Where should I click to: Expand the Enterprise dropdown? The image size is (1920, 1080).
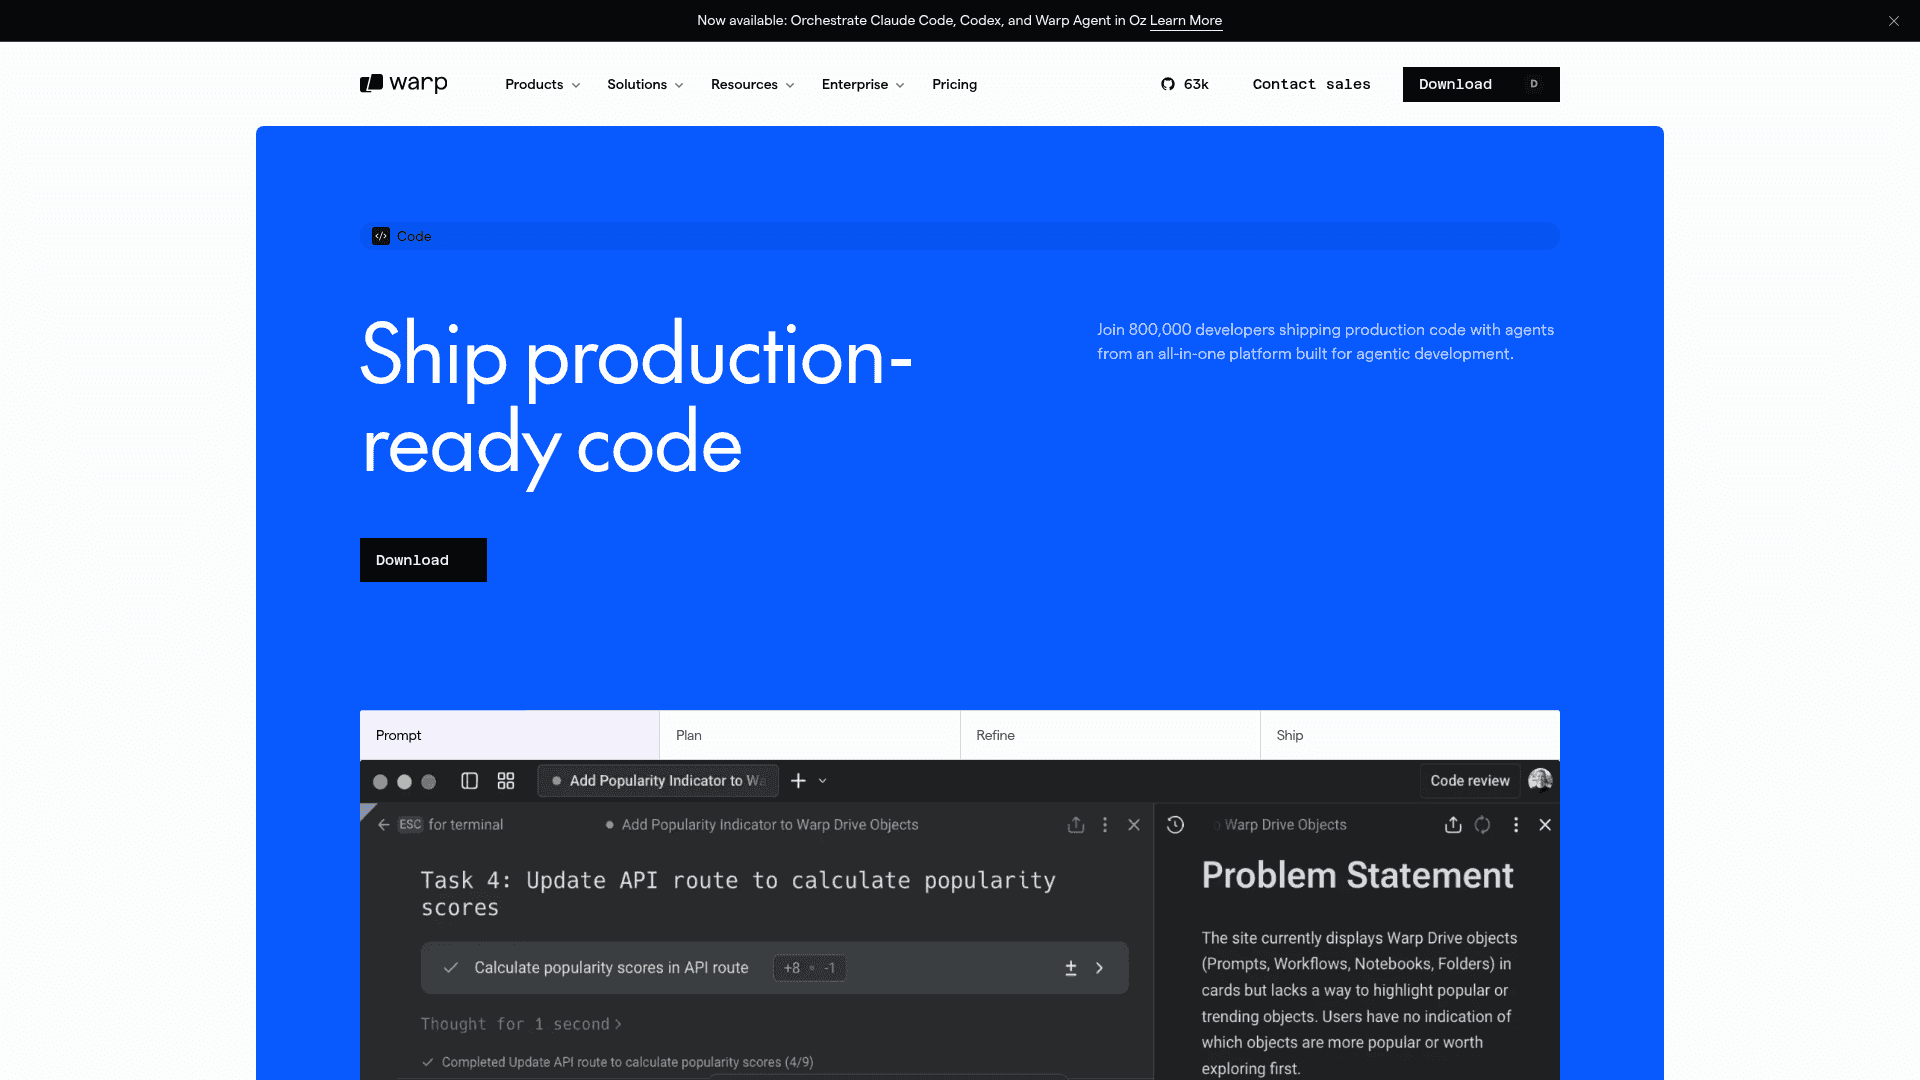pos(863,84)
